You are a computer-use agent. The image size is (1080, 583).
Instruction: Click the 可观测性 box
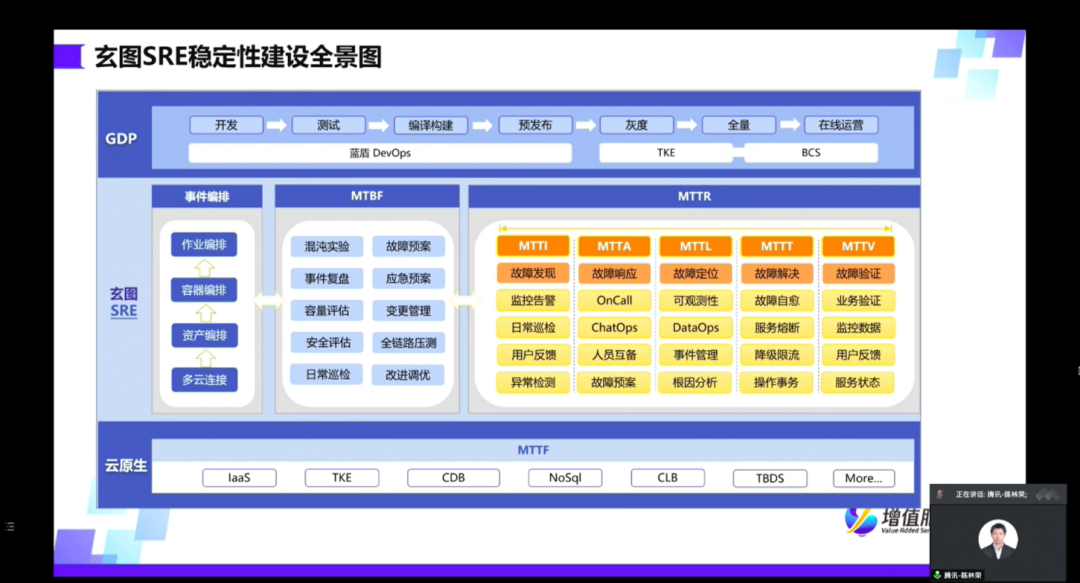tap(696, 300)
